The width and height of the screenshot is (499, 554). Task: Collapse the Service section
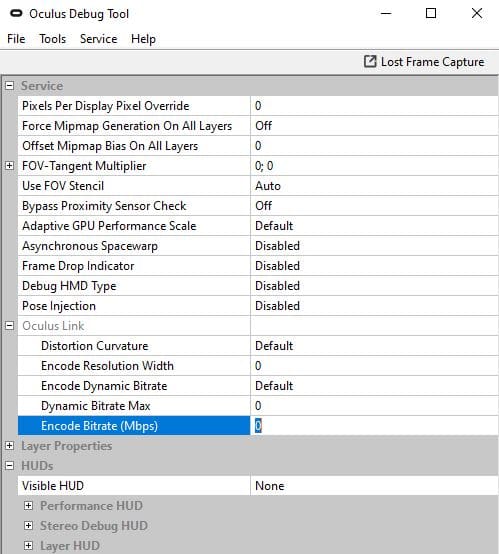coord(10,86)
